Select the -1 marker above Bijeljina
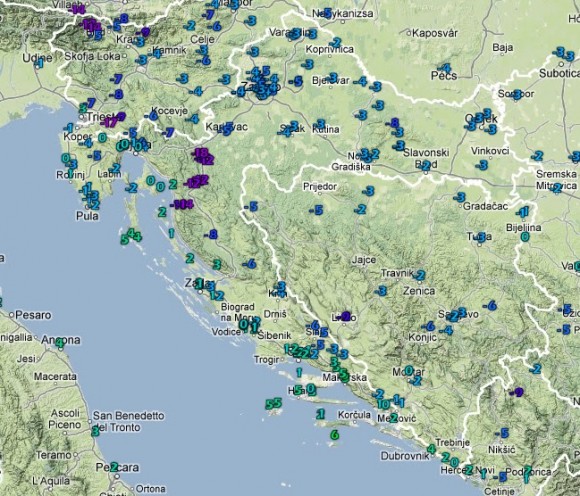 tap(523, 212)
